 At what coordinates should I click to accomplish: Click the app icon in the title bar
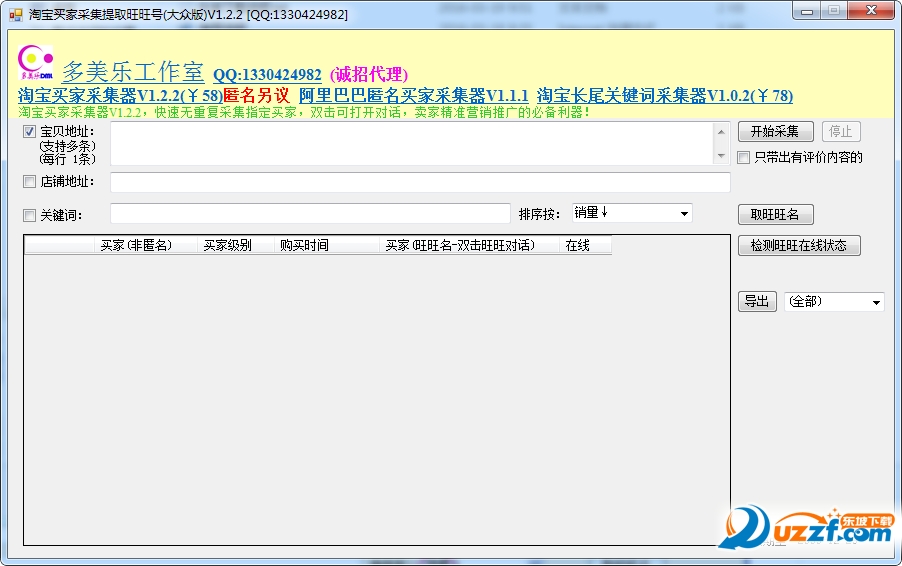point(16,14)
